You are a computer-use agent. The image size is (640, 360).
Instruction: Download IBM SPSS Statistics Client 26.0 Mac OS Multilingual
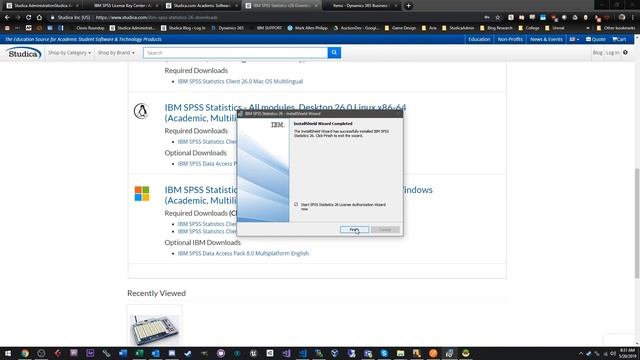(x=240, y=81)
